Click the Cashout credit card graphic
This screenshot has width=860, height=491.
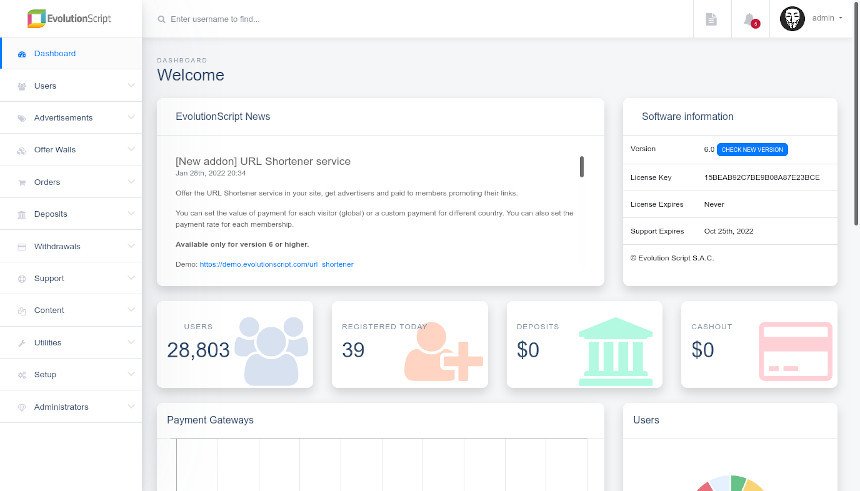click(795, 352)
